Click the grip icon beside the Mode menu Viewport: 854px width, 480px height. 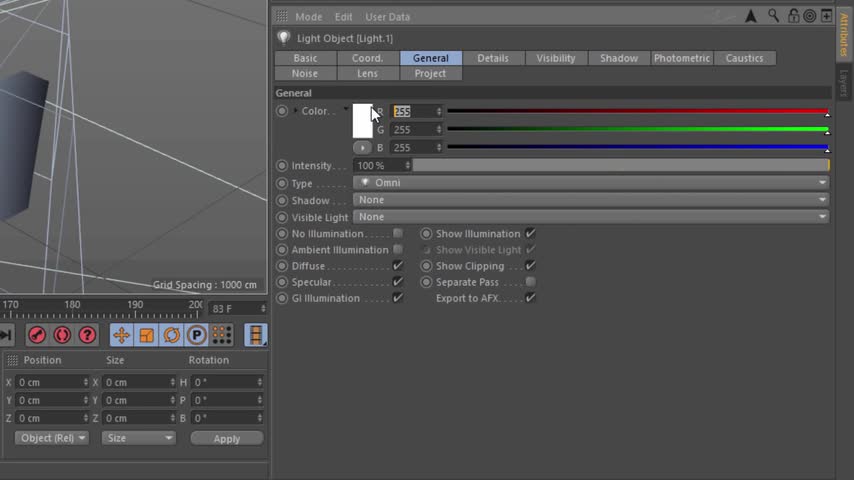(282, 16)
